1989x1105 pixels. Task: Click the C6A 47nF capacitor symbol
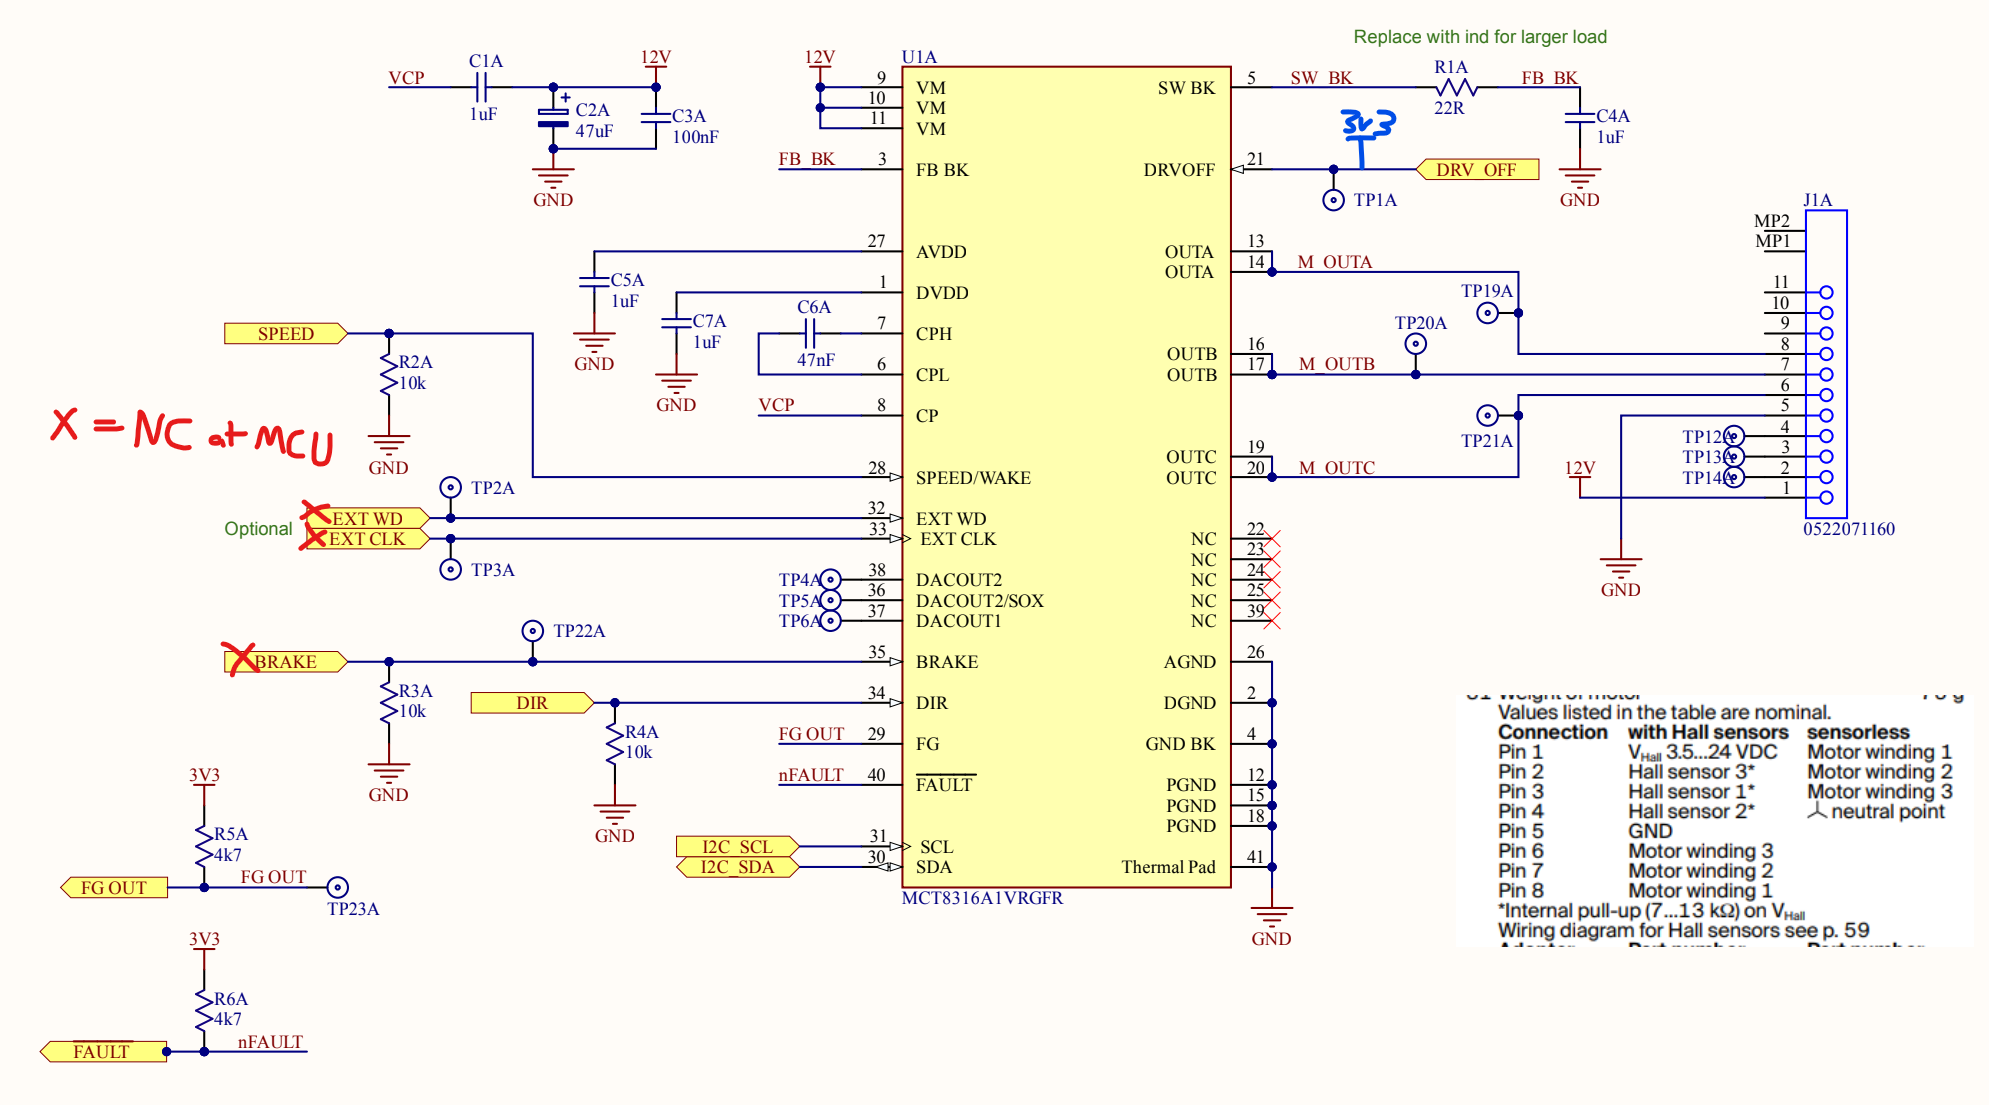(812, 334)
